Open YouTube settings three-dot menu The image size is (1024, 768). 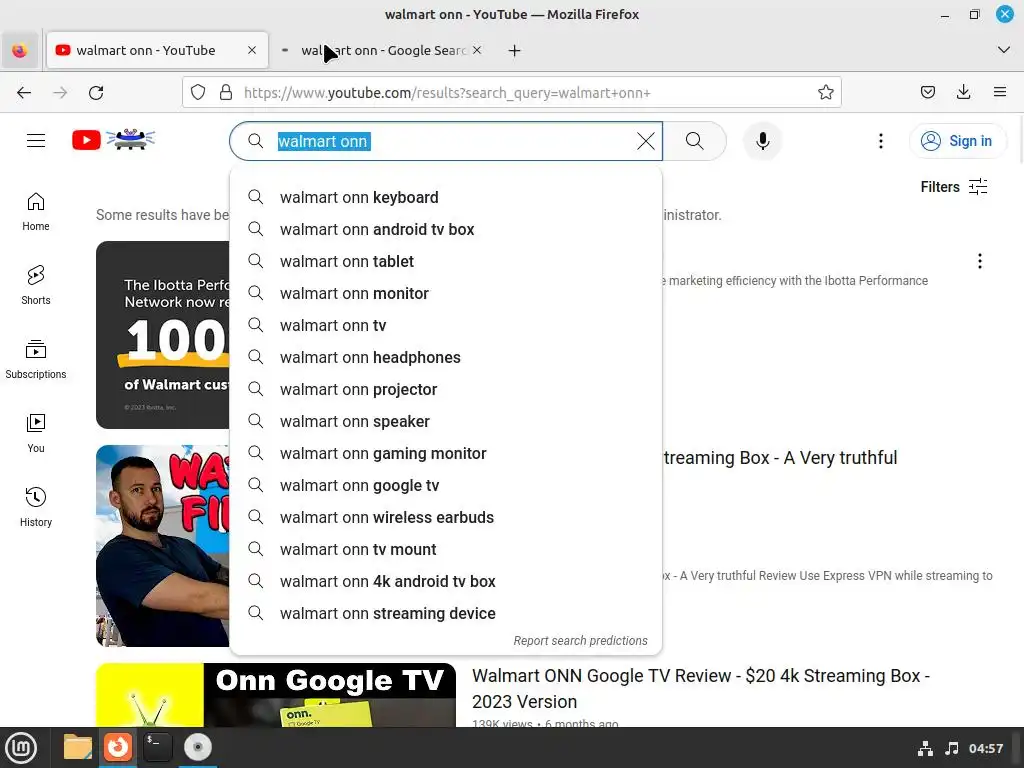(x=880, y=141)
